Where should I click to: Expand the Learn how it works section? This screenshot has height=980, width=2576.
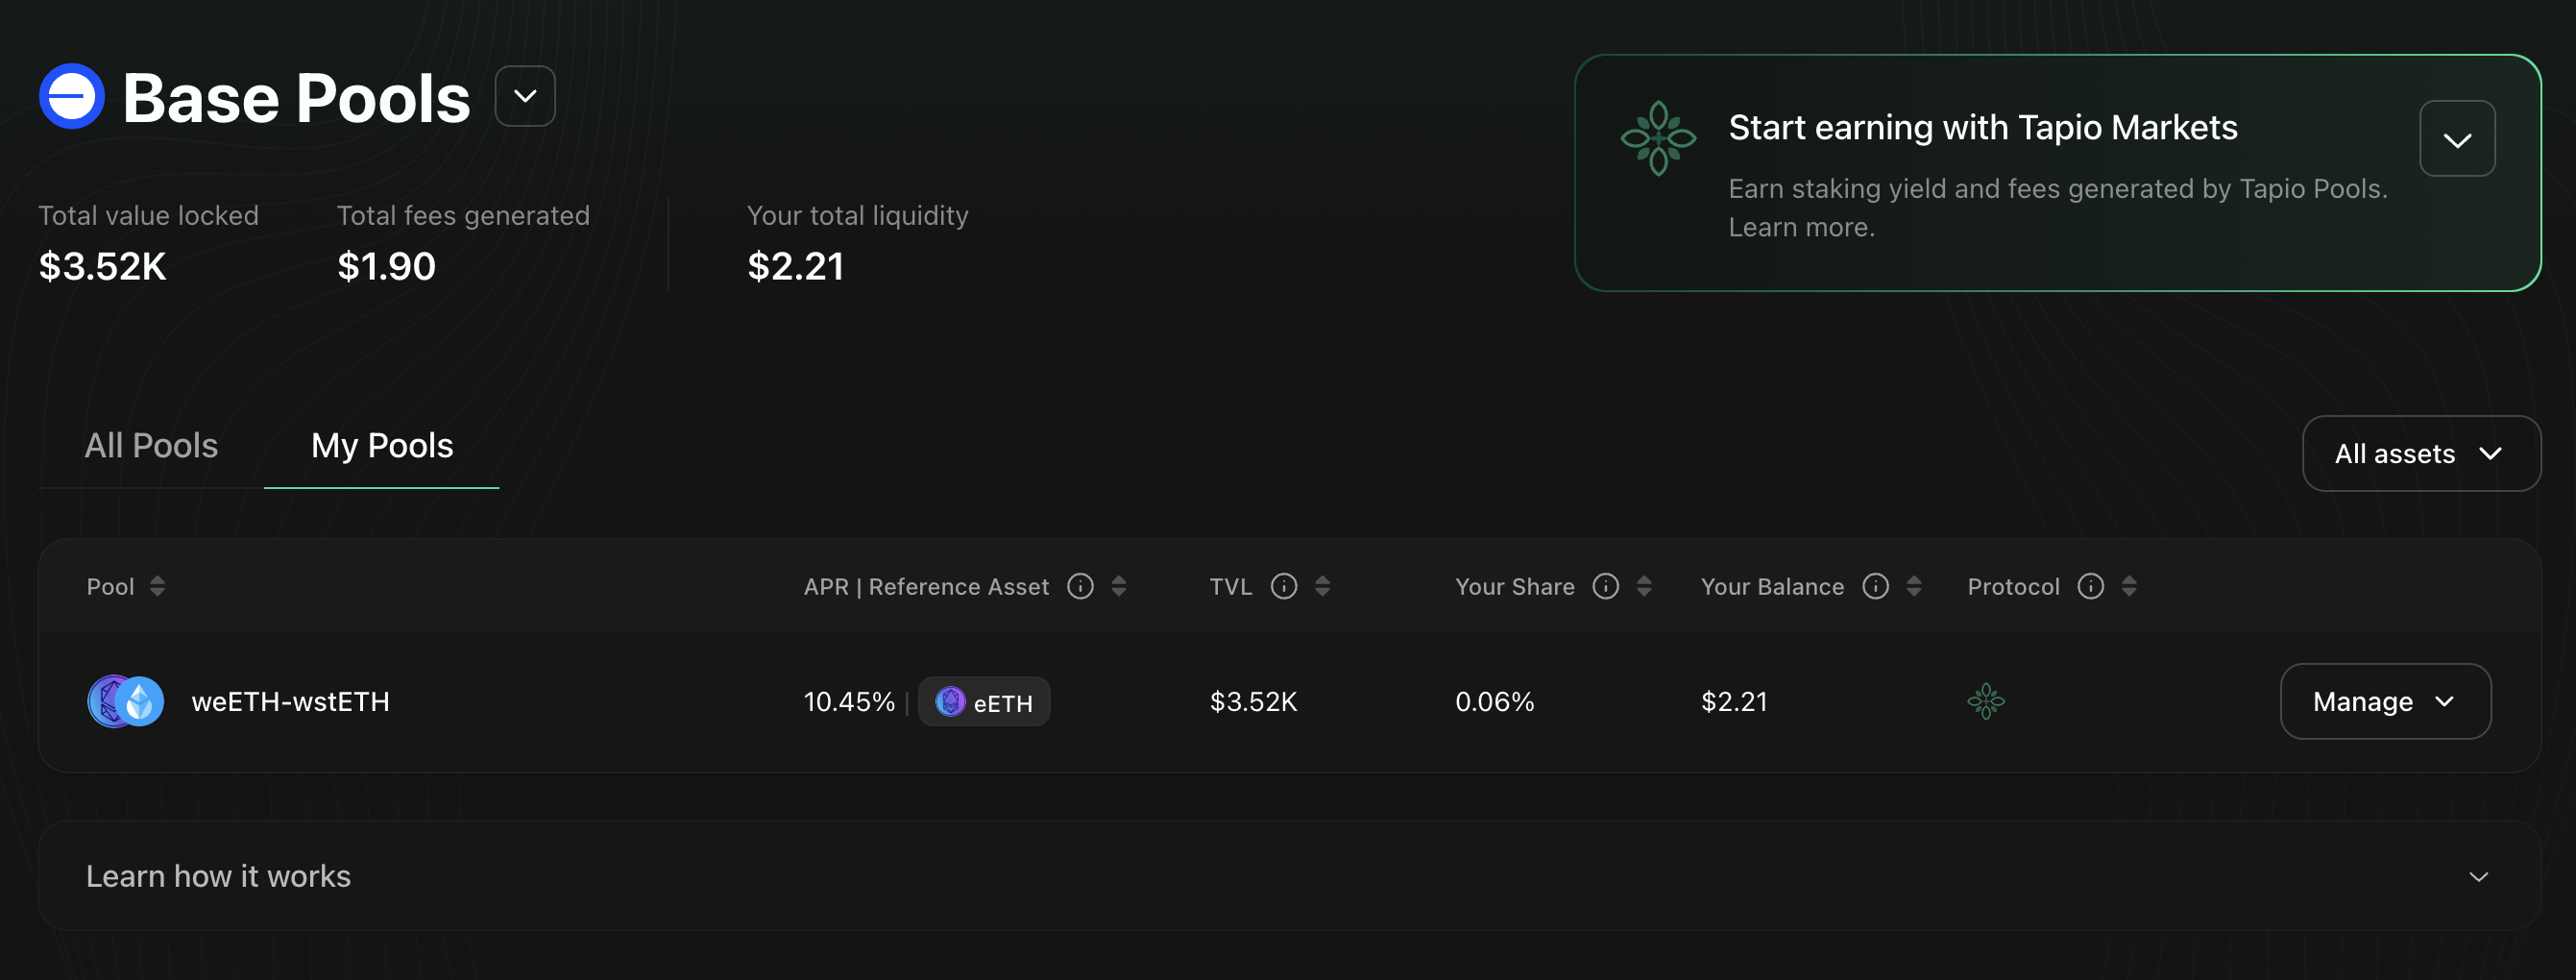click(2477, 877)
